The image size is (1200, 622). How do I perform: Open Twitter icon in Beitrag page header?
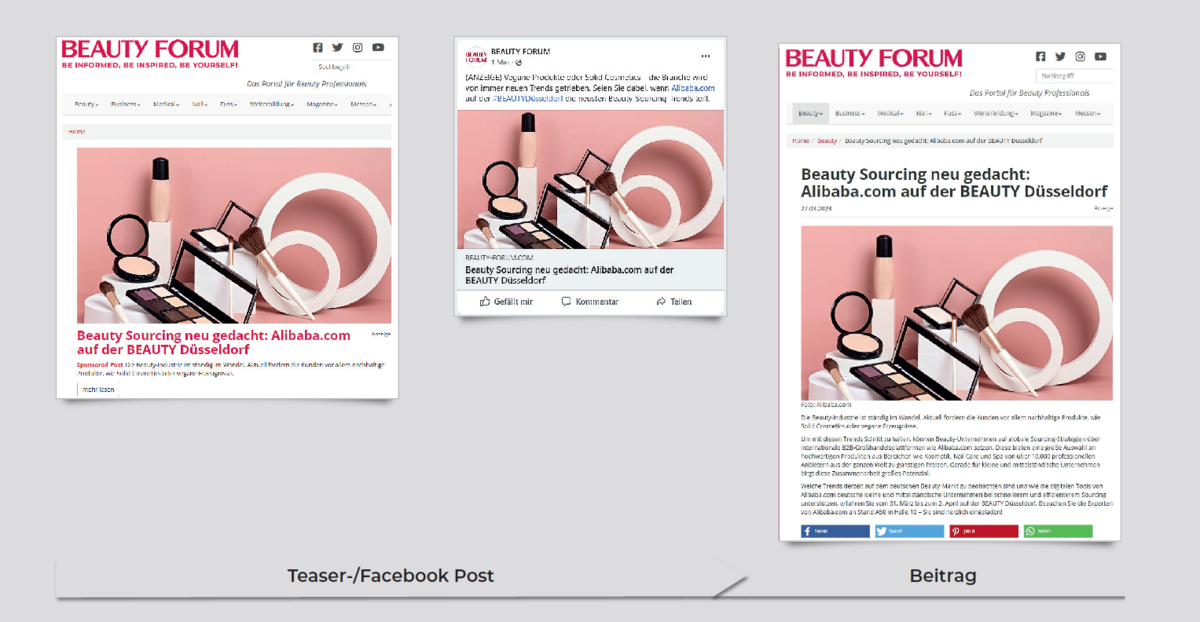coord(1061,56)
